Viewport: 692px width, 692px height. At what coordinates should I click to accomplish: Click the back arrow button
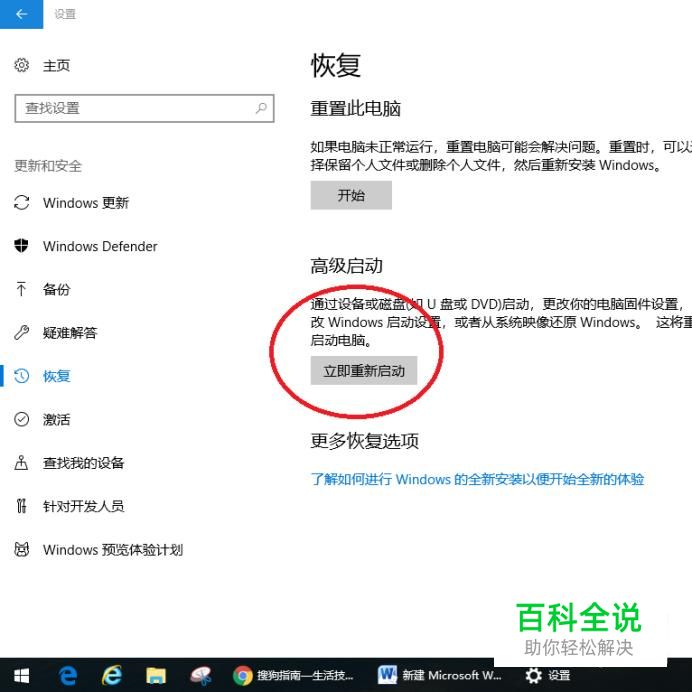[x=21, y=14]
